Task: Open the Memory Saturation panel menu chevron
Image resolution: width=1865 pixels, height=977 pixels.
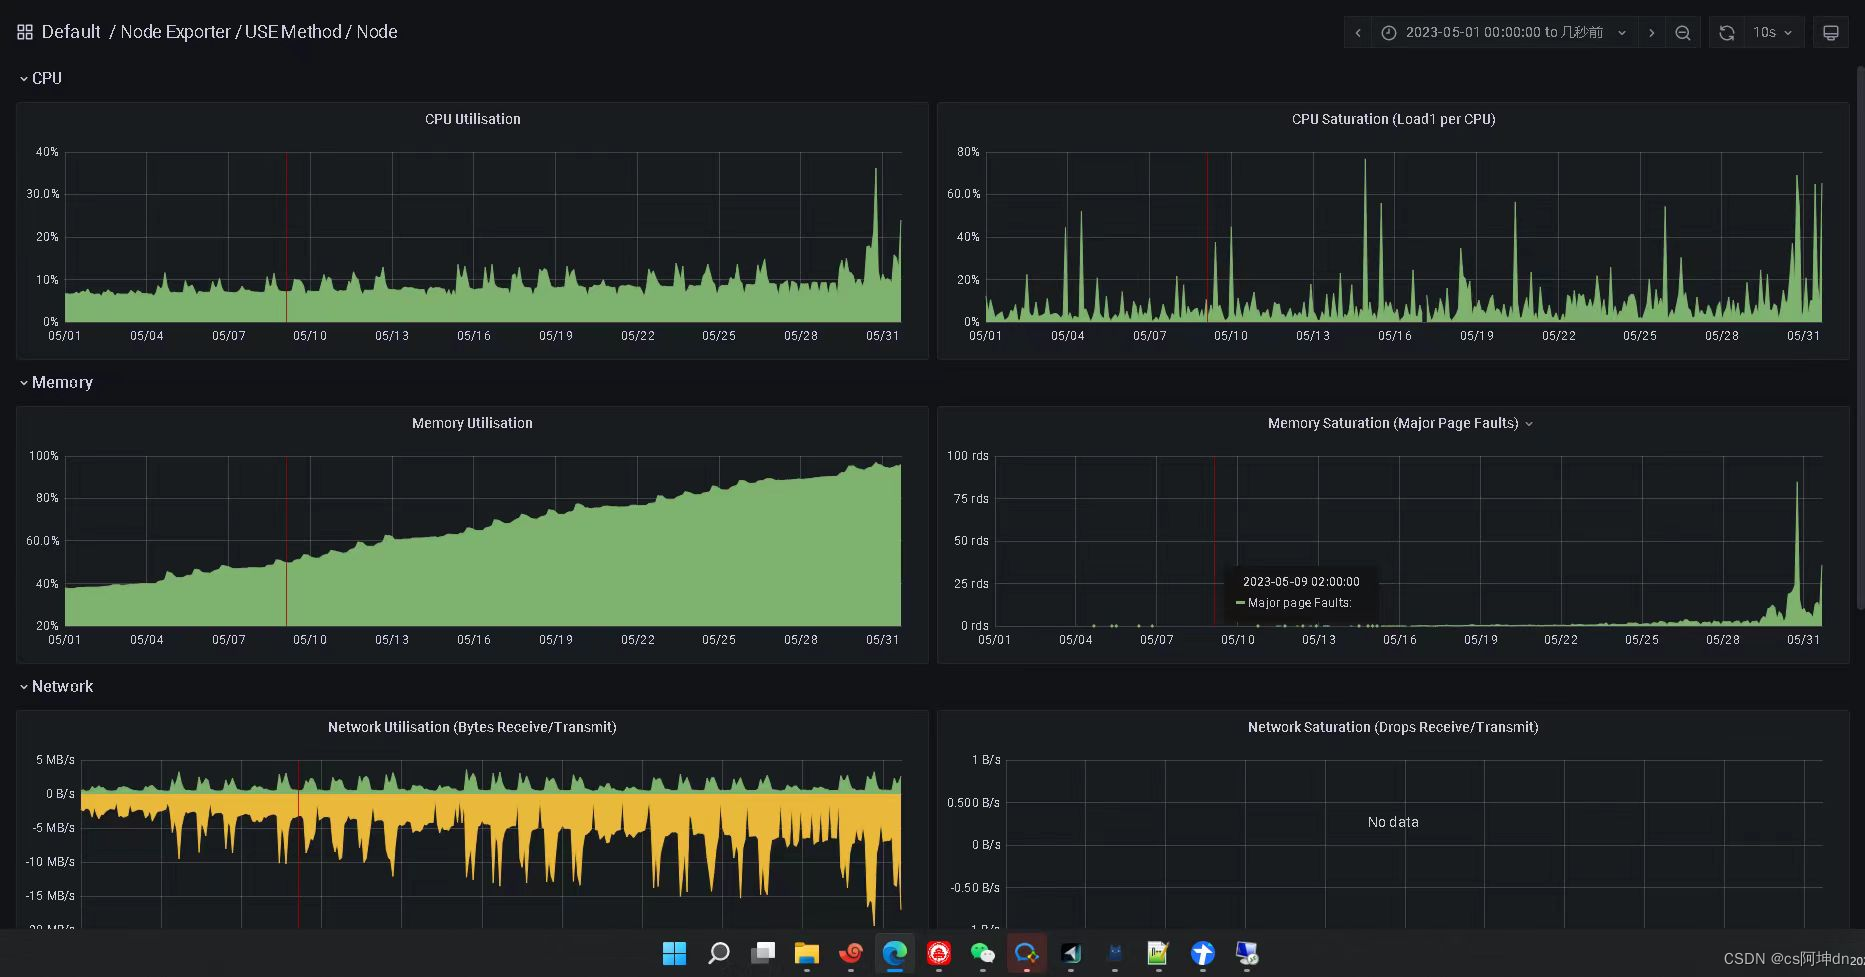Action: coord(1529,424)
